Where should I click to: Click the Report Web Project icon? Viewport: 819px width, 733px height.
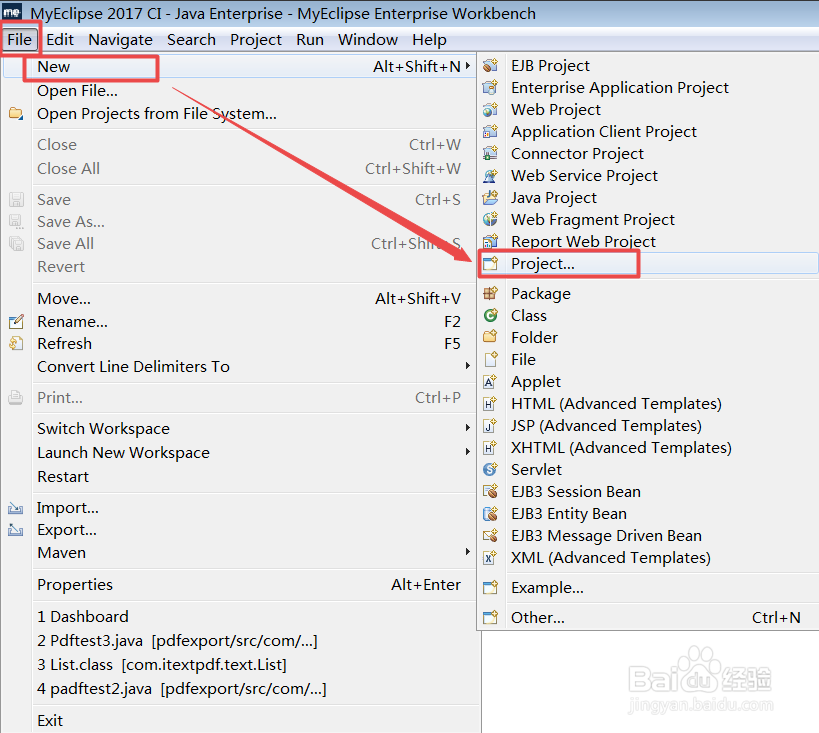pos(490,241)
